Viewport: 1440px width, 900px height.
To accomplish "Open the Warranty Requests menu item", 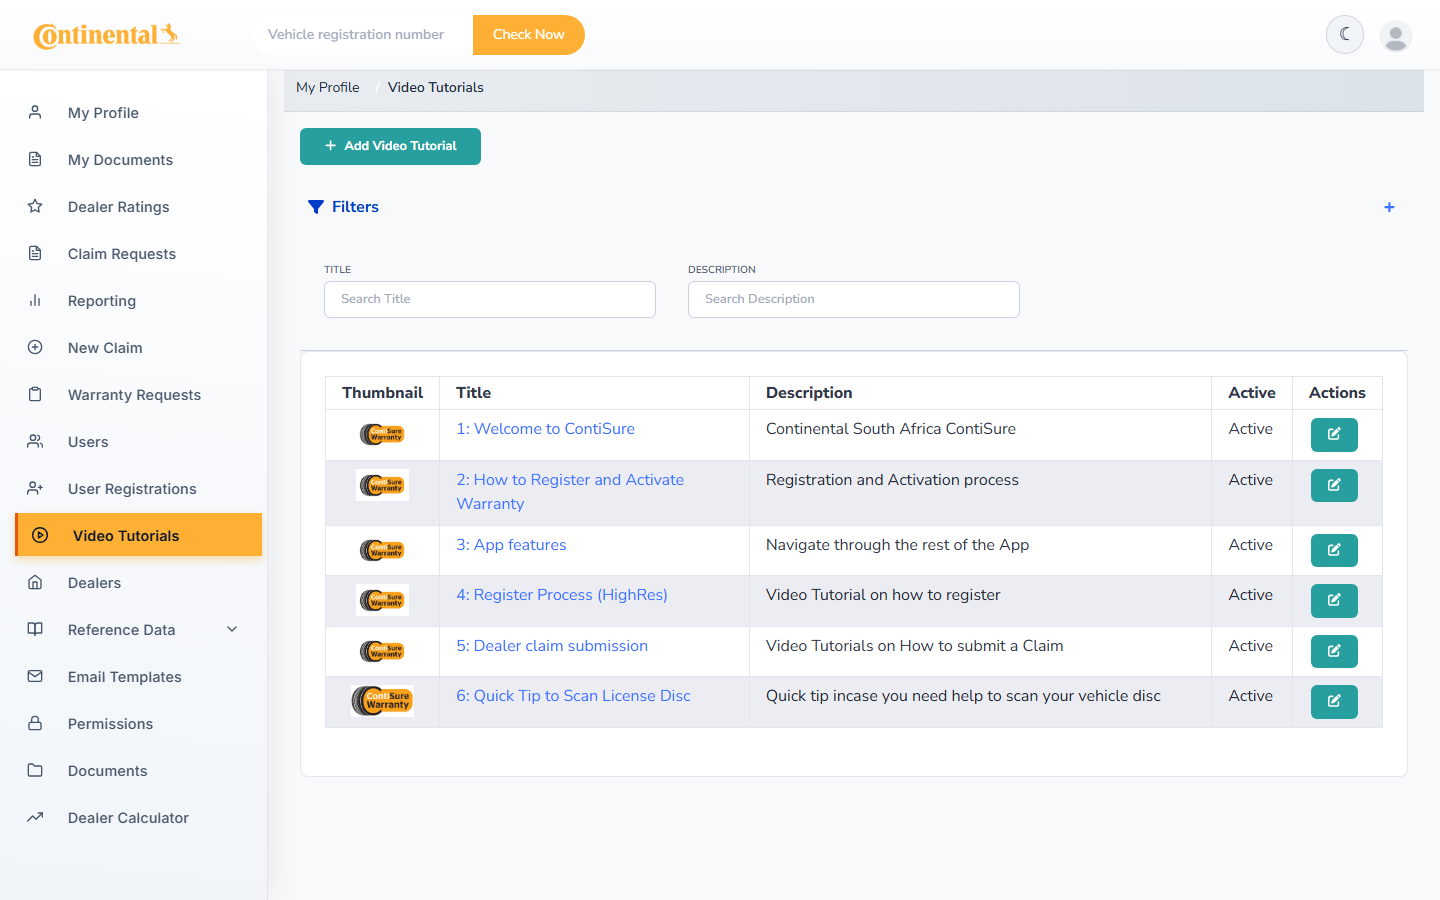I will (134, 395).
